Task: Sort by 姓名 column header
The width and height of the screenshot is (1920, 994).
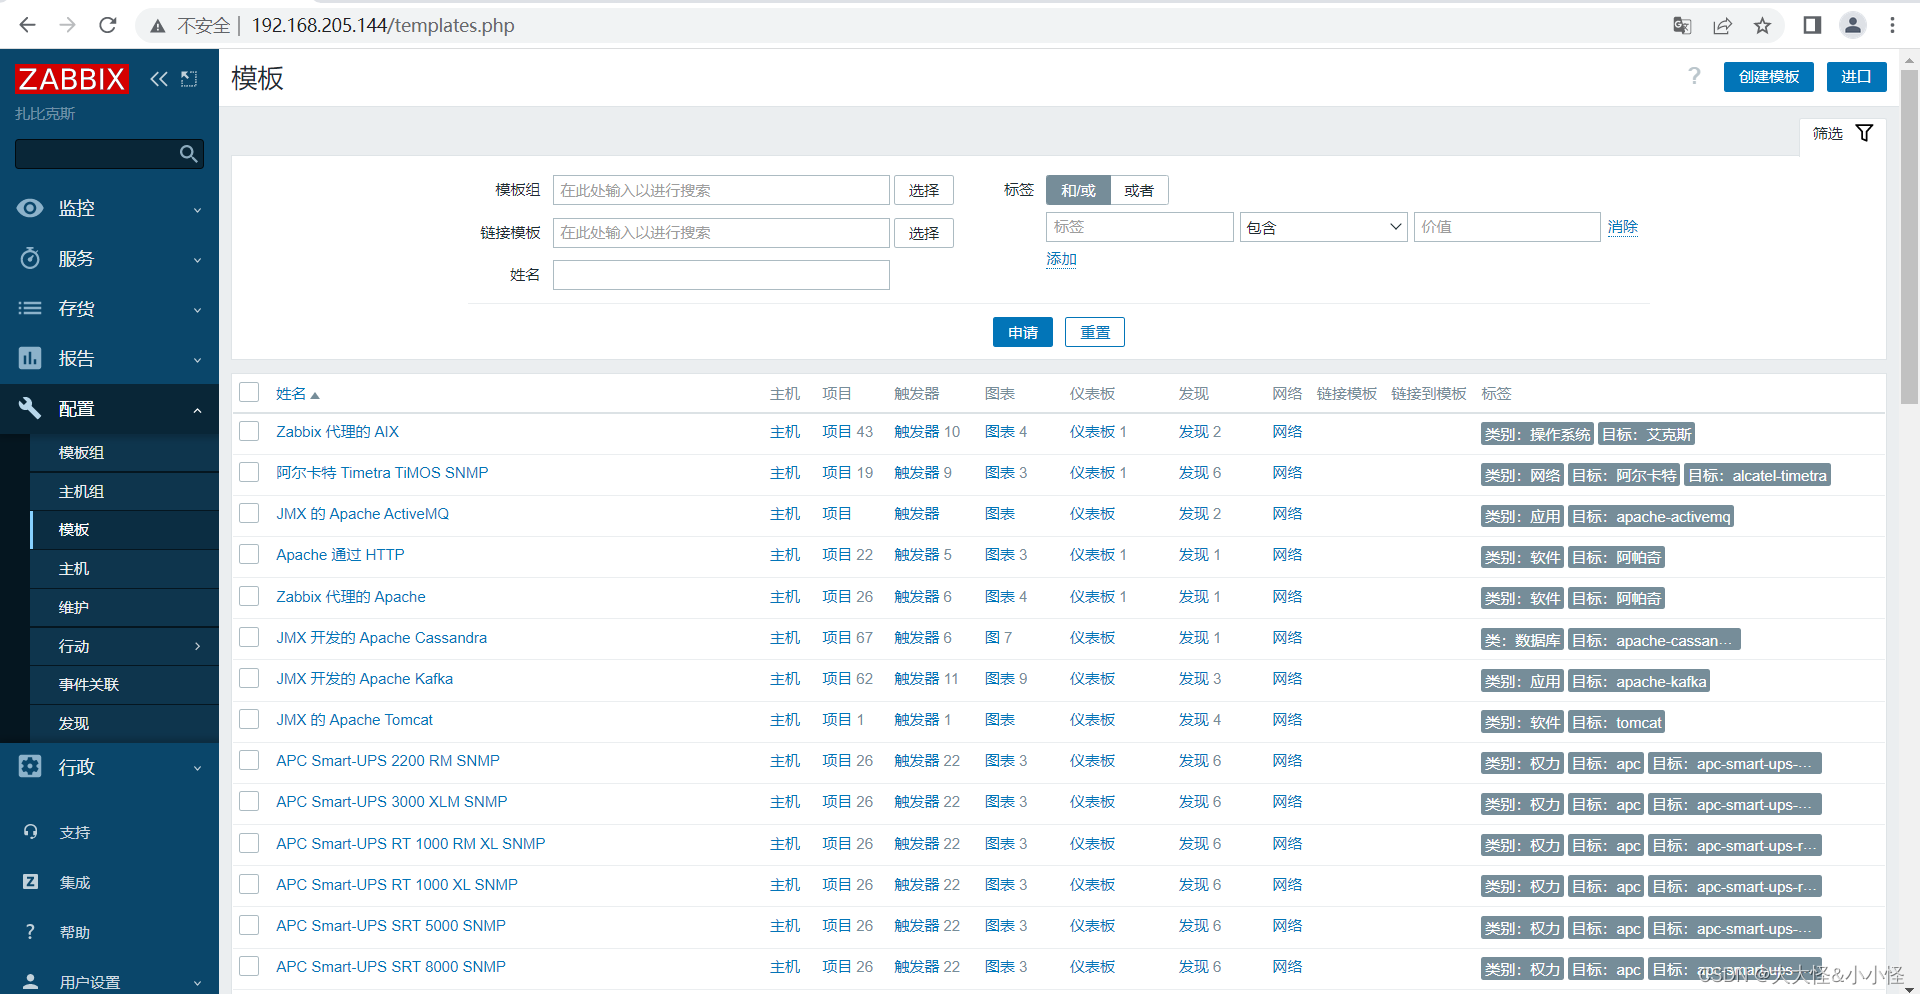Action: pyautogui.click(x=297, y=394)
